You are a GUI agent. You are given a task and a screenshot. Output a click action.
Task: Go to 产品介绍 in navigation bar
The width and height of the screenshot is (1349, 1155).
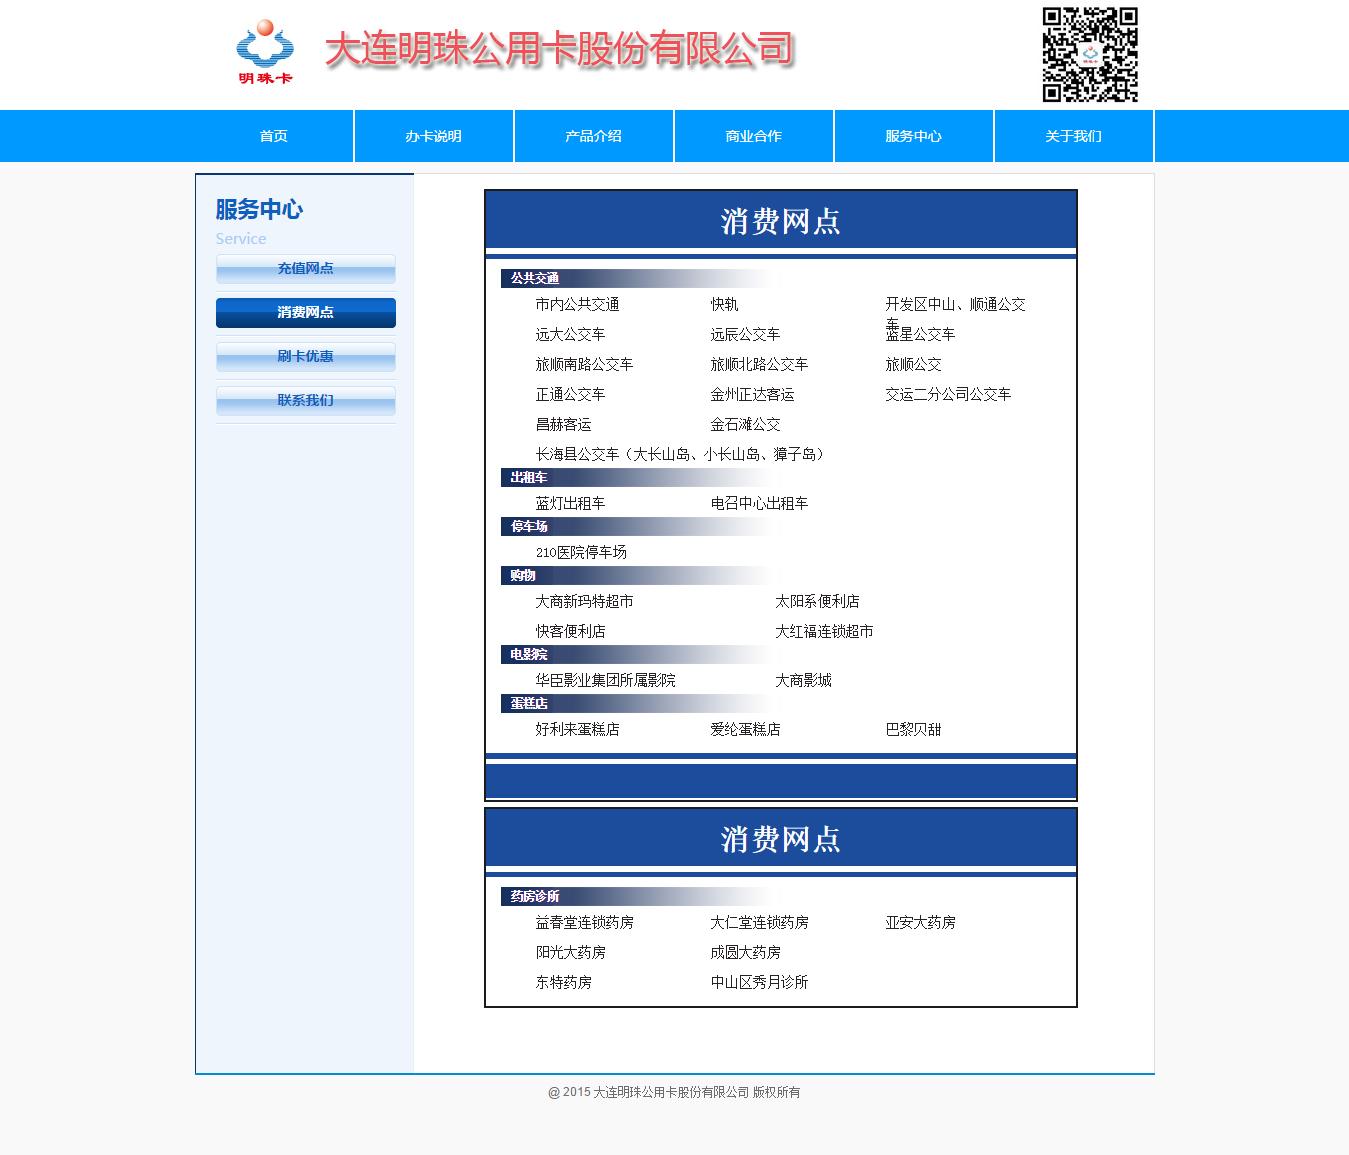click(x=594, y=136)
